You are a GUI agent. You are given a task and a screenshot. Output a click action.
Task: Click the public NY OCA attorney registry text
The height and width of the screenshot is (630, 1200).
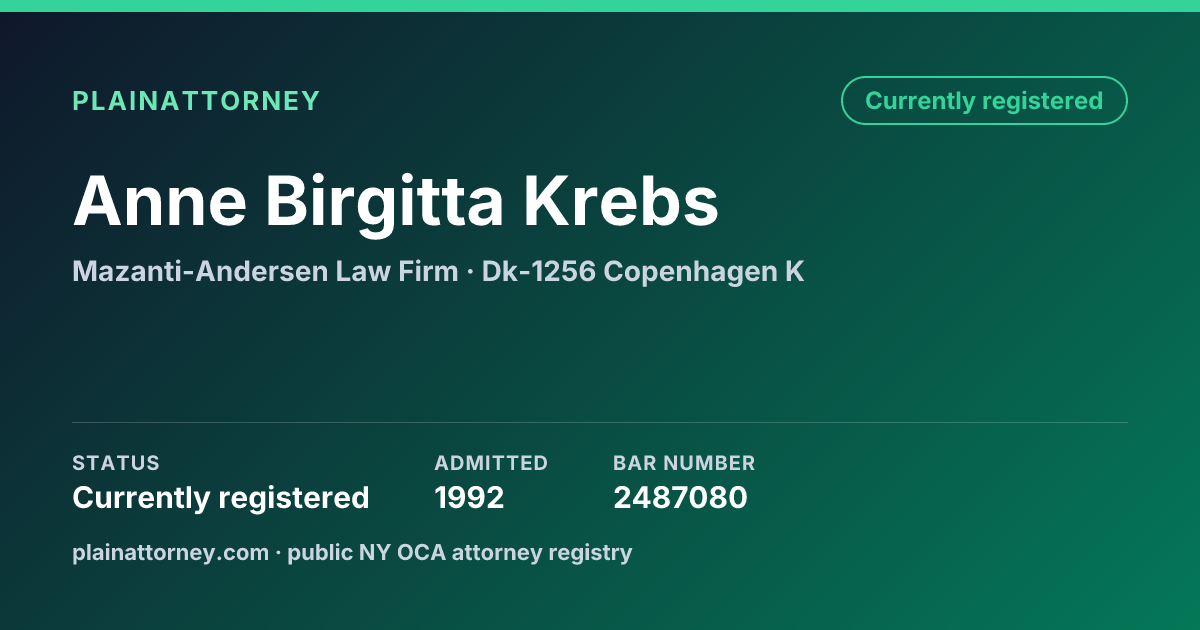(460, 552)
